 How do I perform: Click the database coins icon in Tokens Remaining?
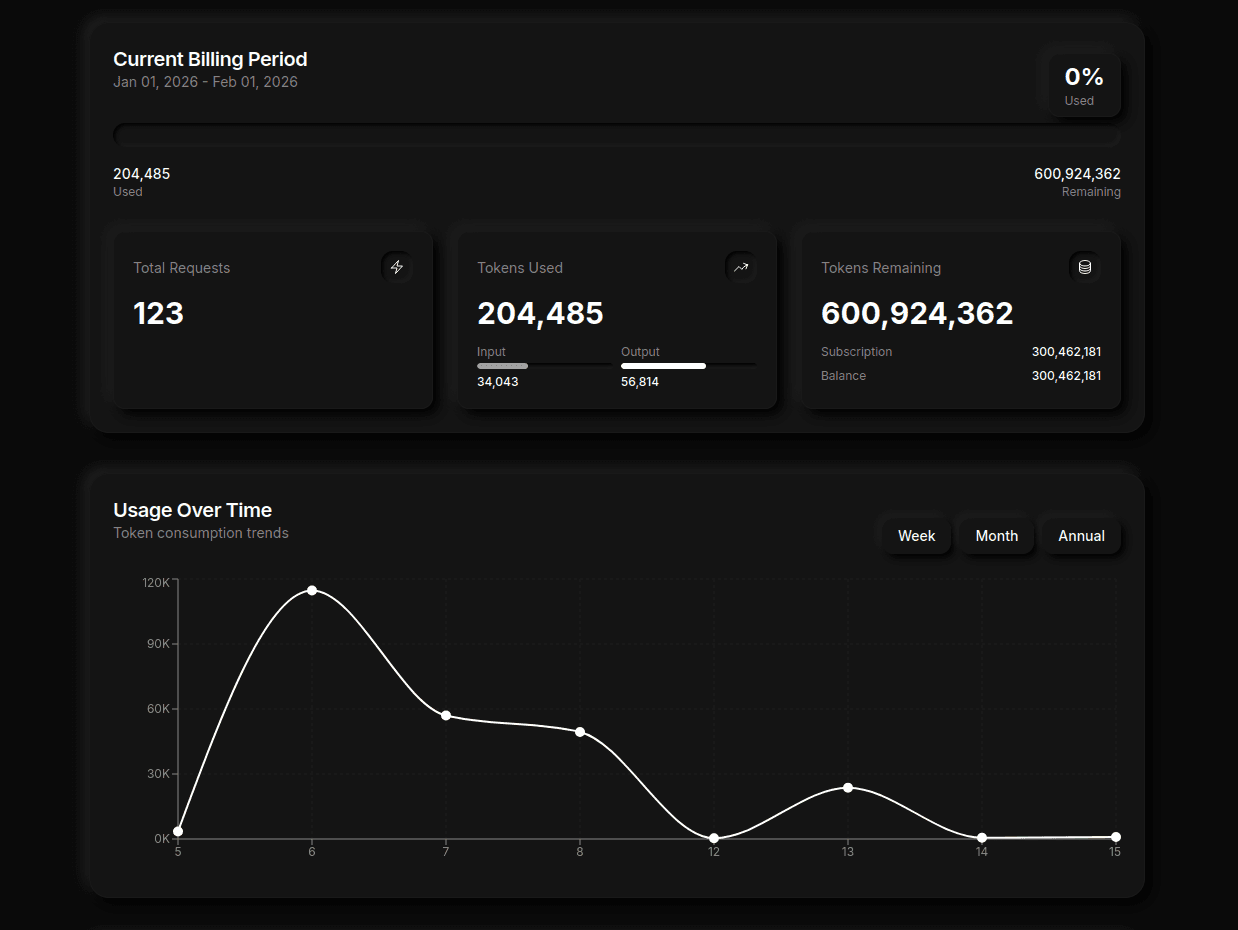click(1085, 267)
